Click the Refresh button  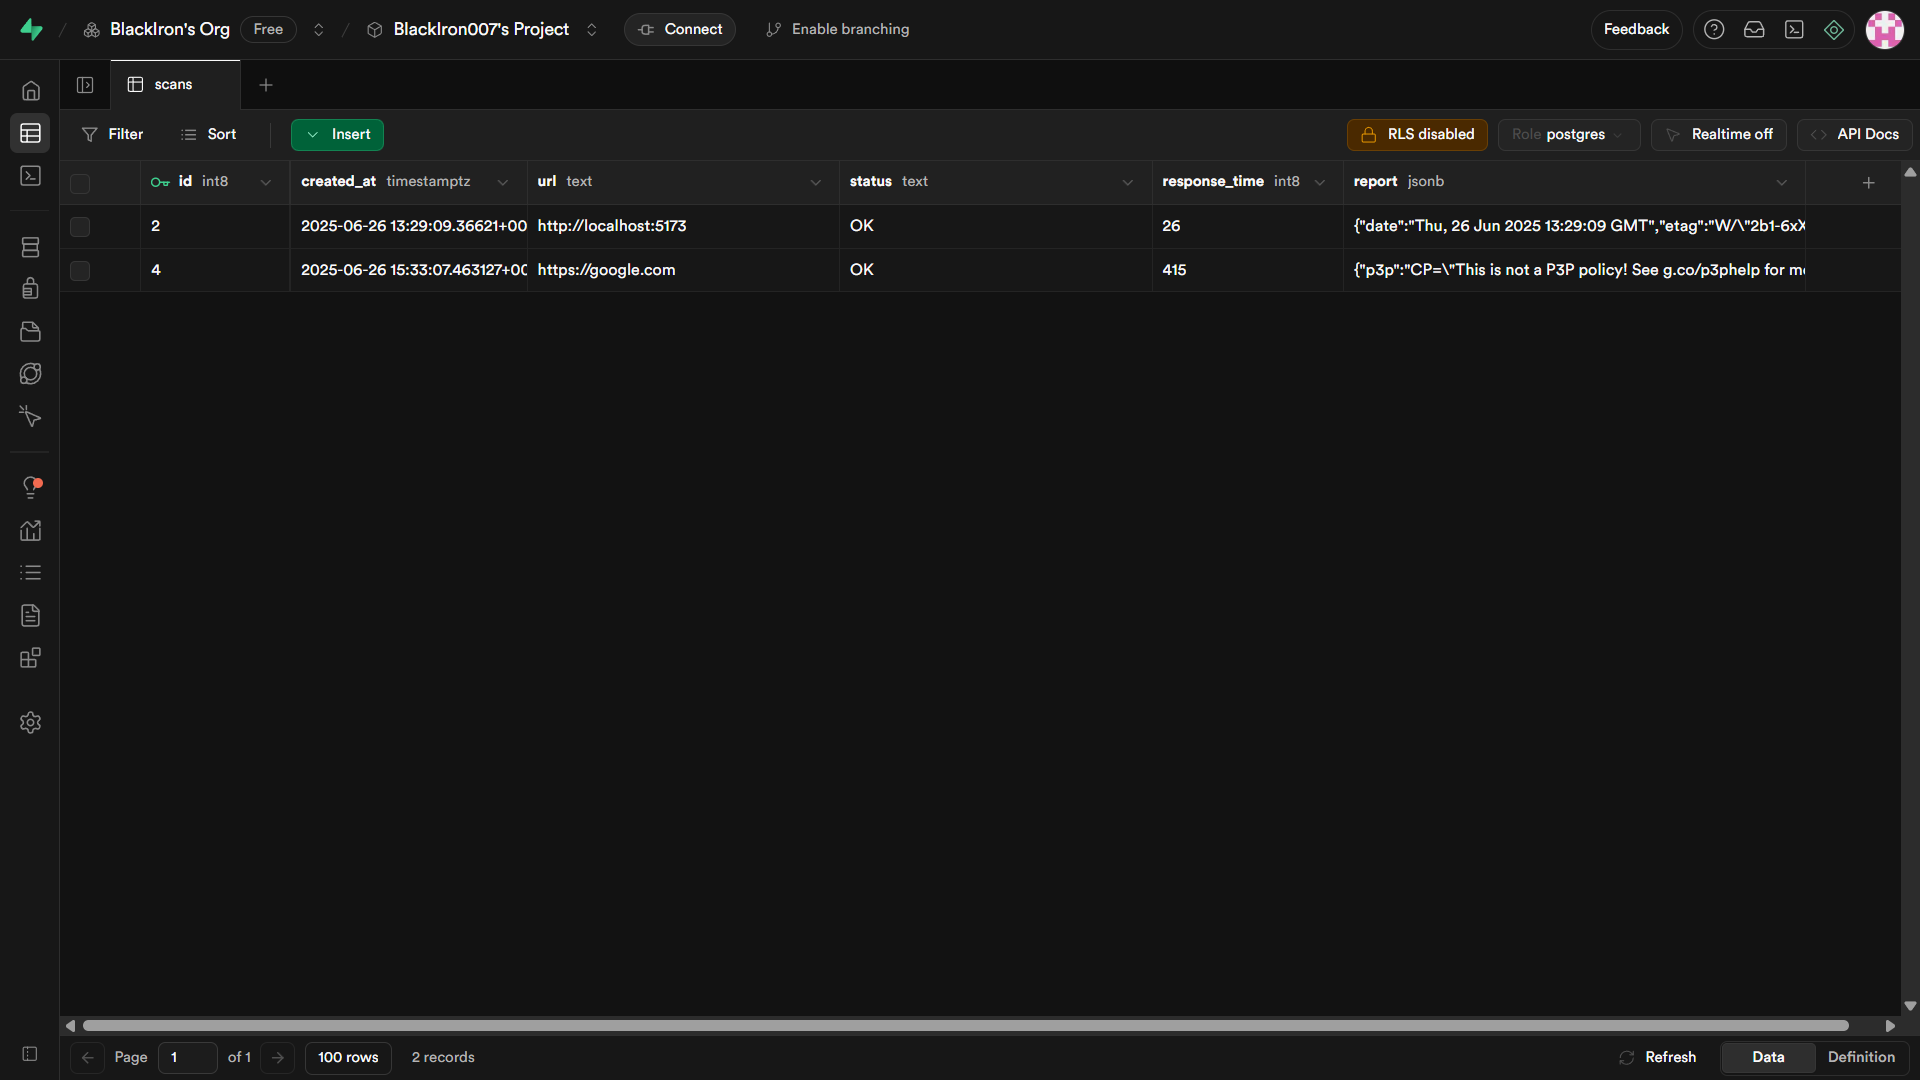1658,1057
